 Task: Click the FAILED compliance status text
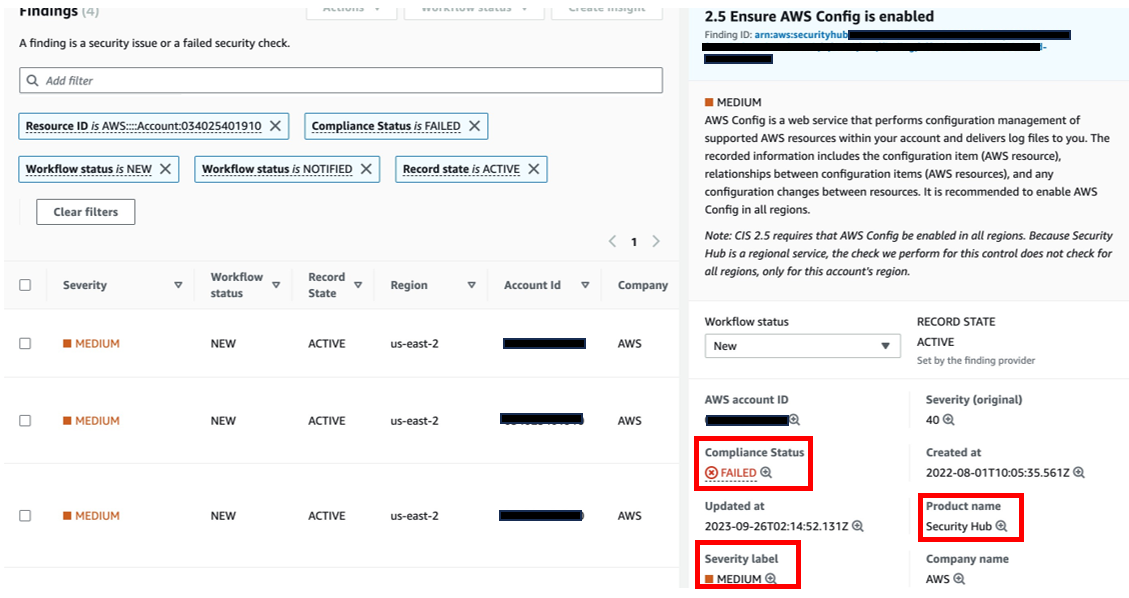pyautogui.click(x=738, y=473)
